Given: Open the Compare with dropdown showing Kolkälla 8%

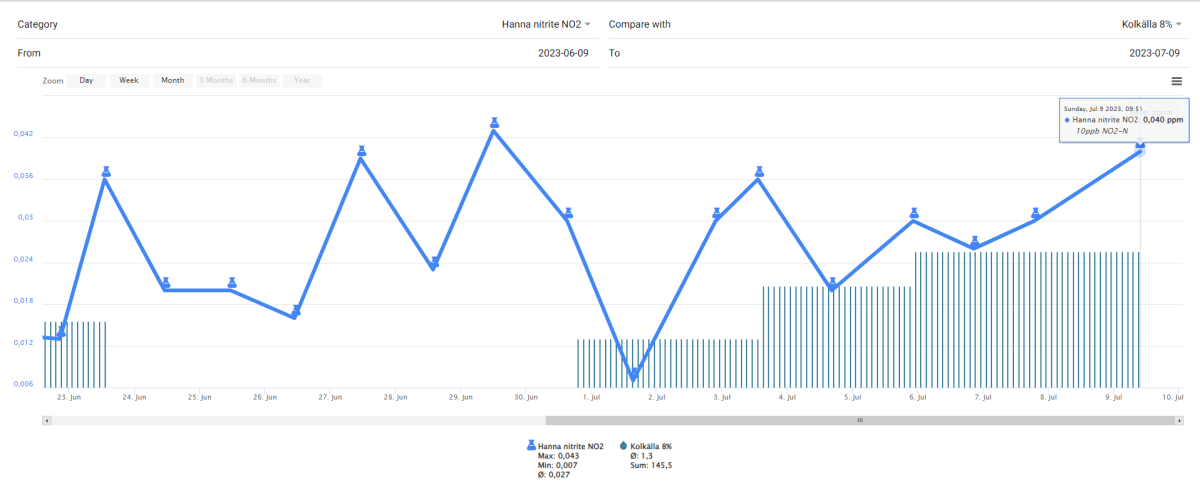Looking at the screenshot, I should 1152,24.
